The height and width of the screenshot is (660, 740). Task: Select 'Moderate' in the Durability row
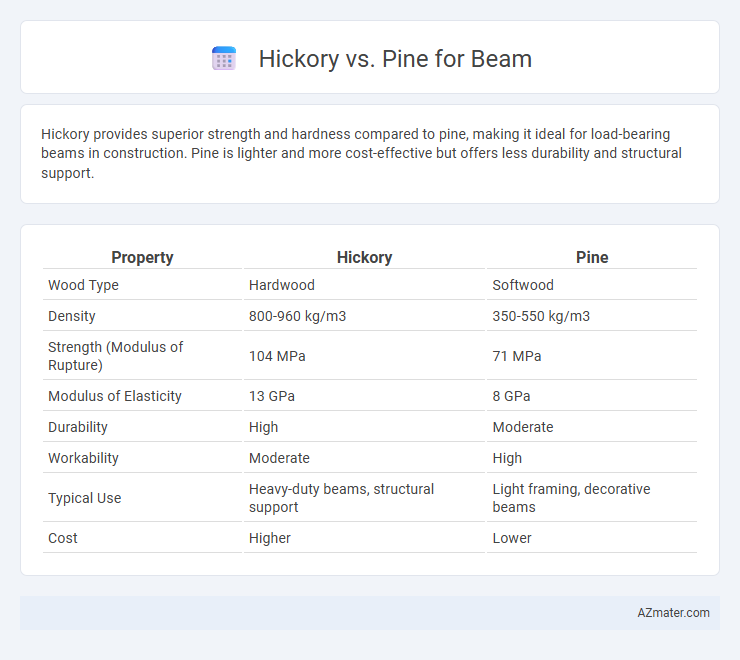coord(523,427)
